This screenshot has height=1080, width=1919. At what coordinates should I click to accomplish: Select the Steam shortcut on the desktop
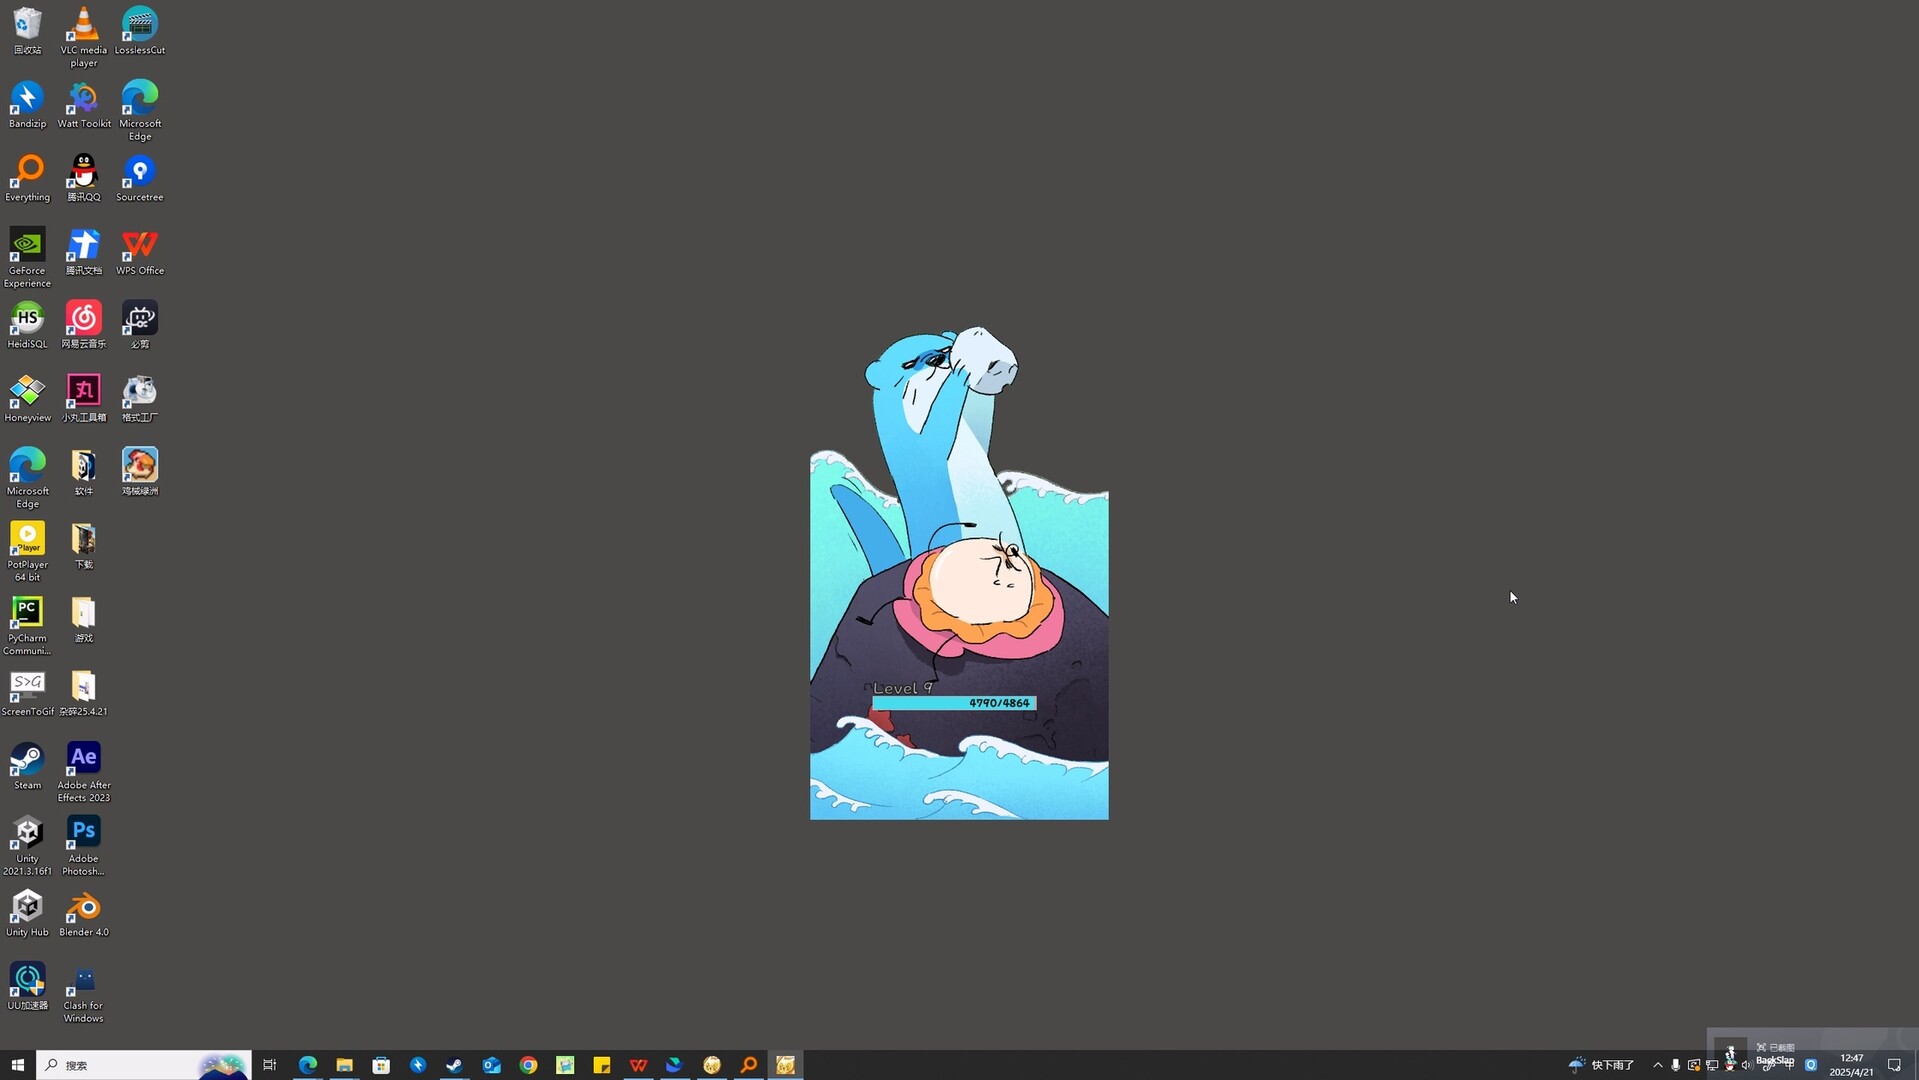point(27,766)
